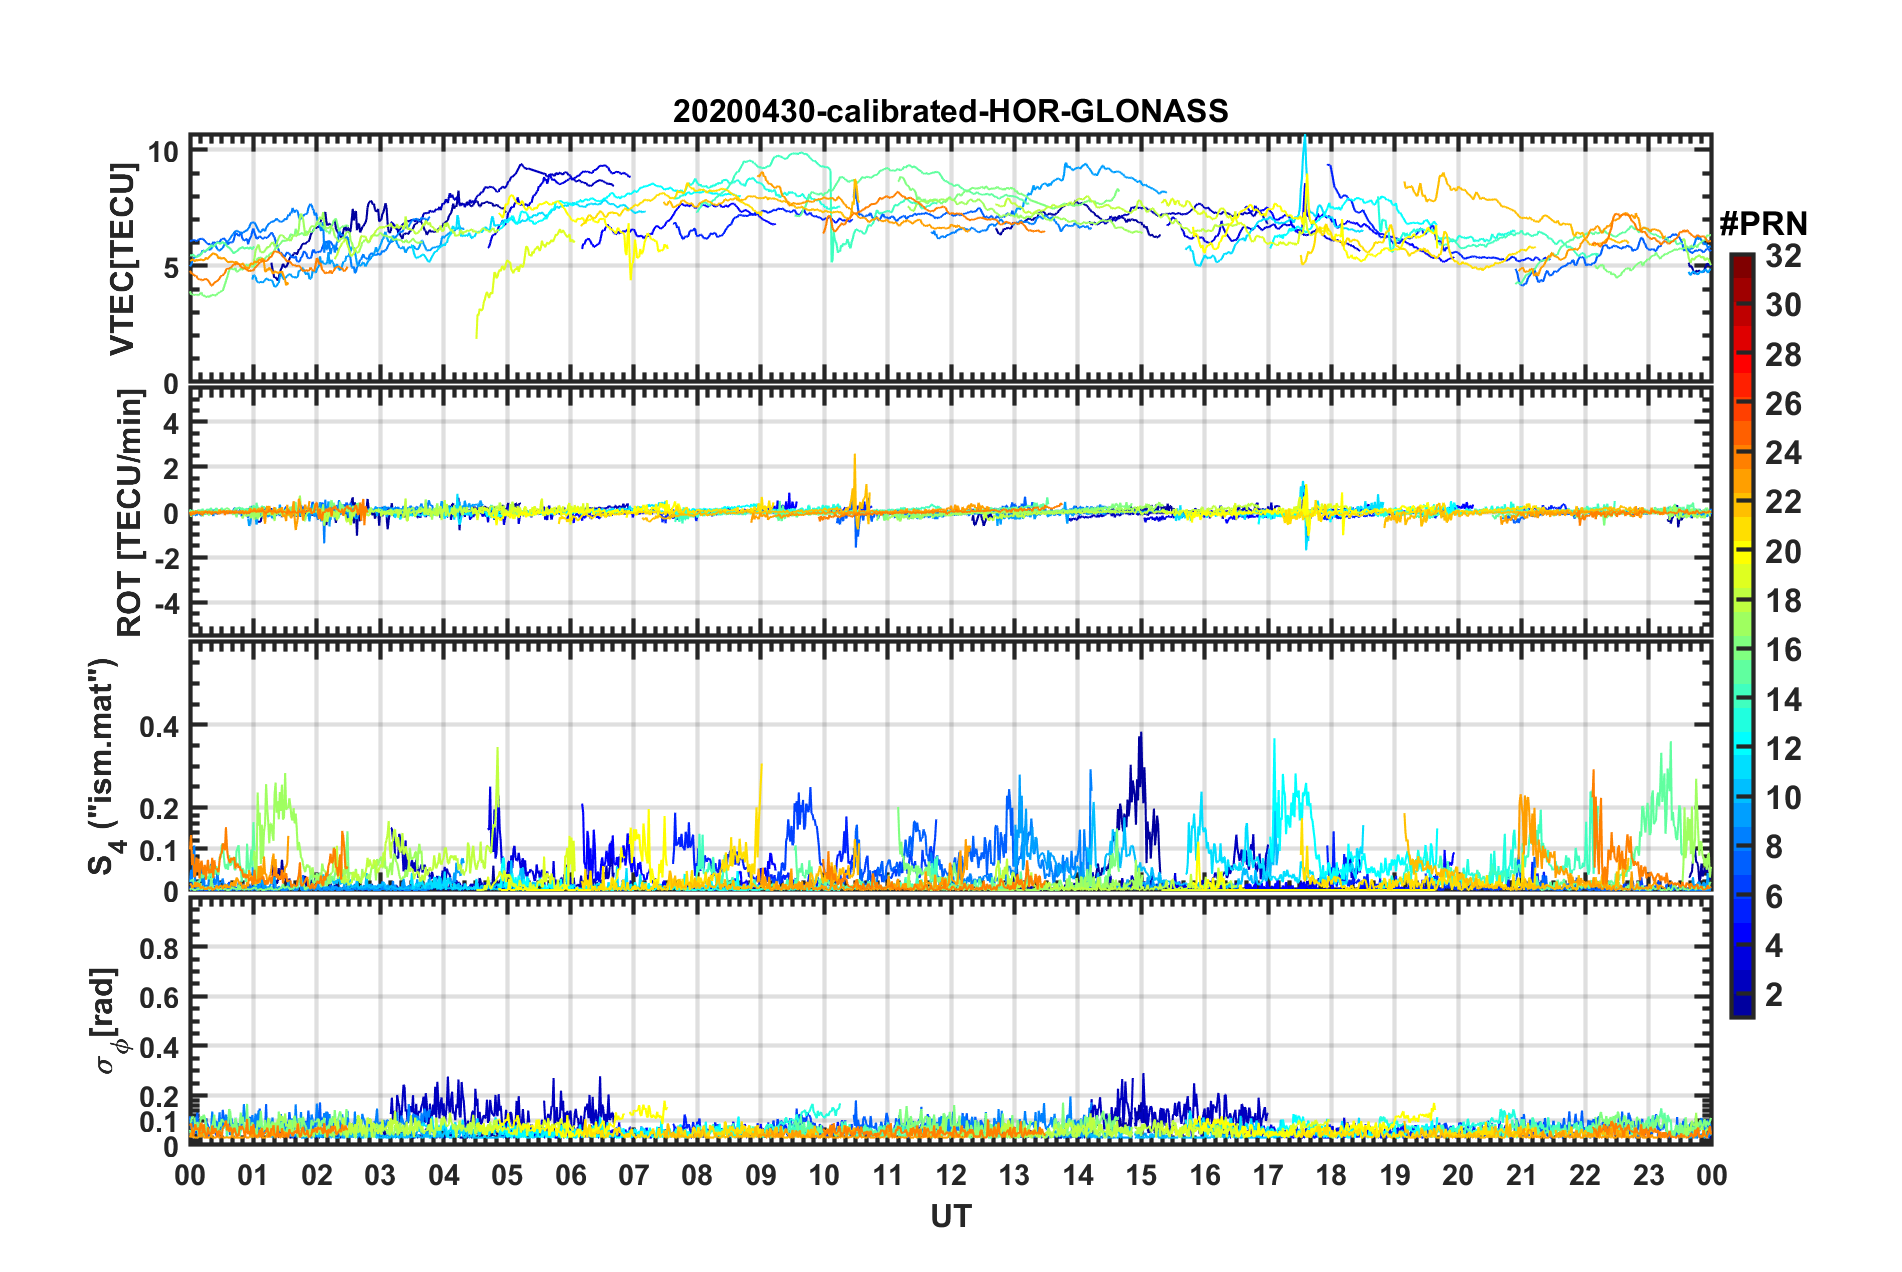
Task: Select colorbar tick label "30"
Action: tap(1783, 305)
